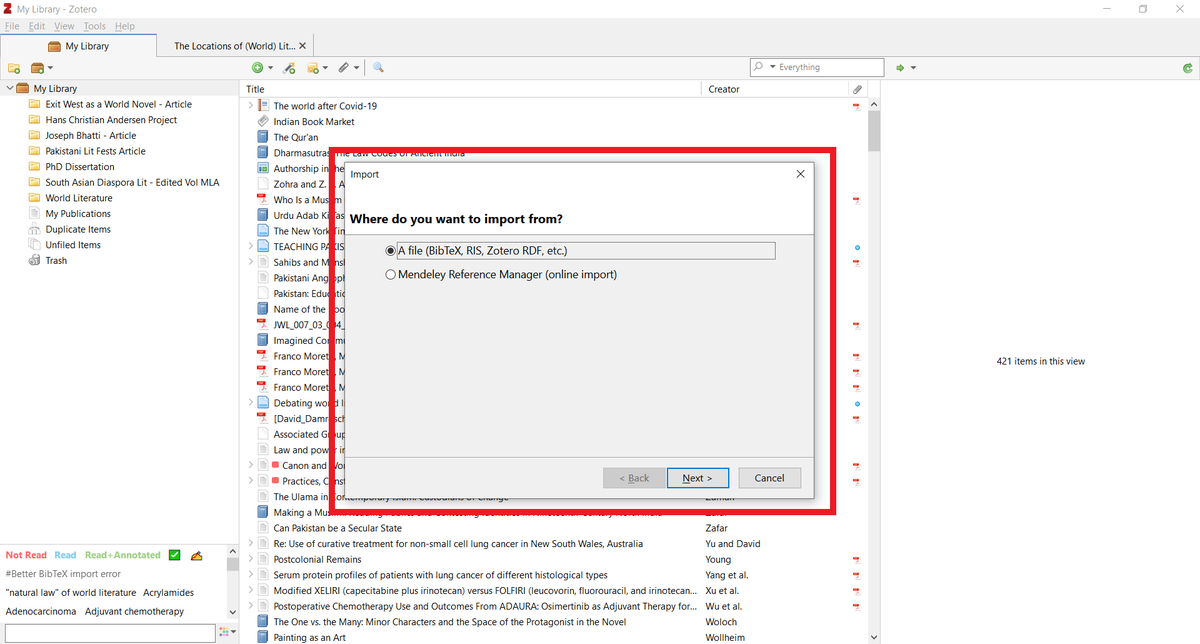
Task: Click the Zotero app icon in title bar
Action: 8,8
